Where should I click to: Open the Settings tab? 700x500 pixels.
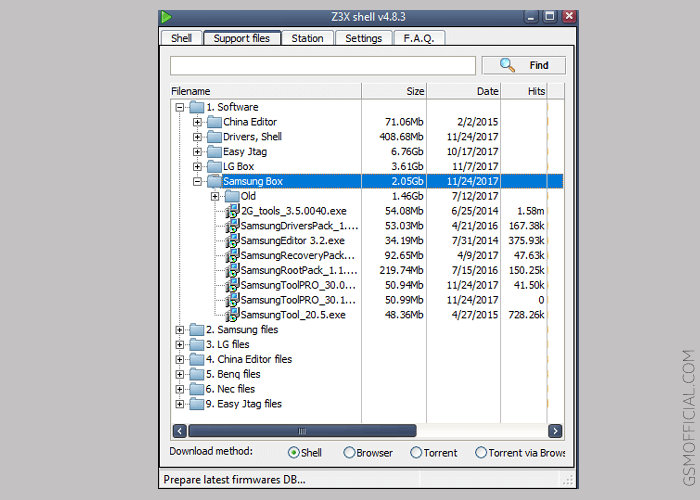[363, 38]
